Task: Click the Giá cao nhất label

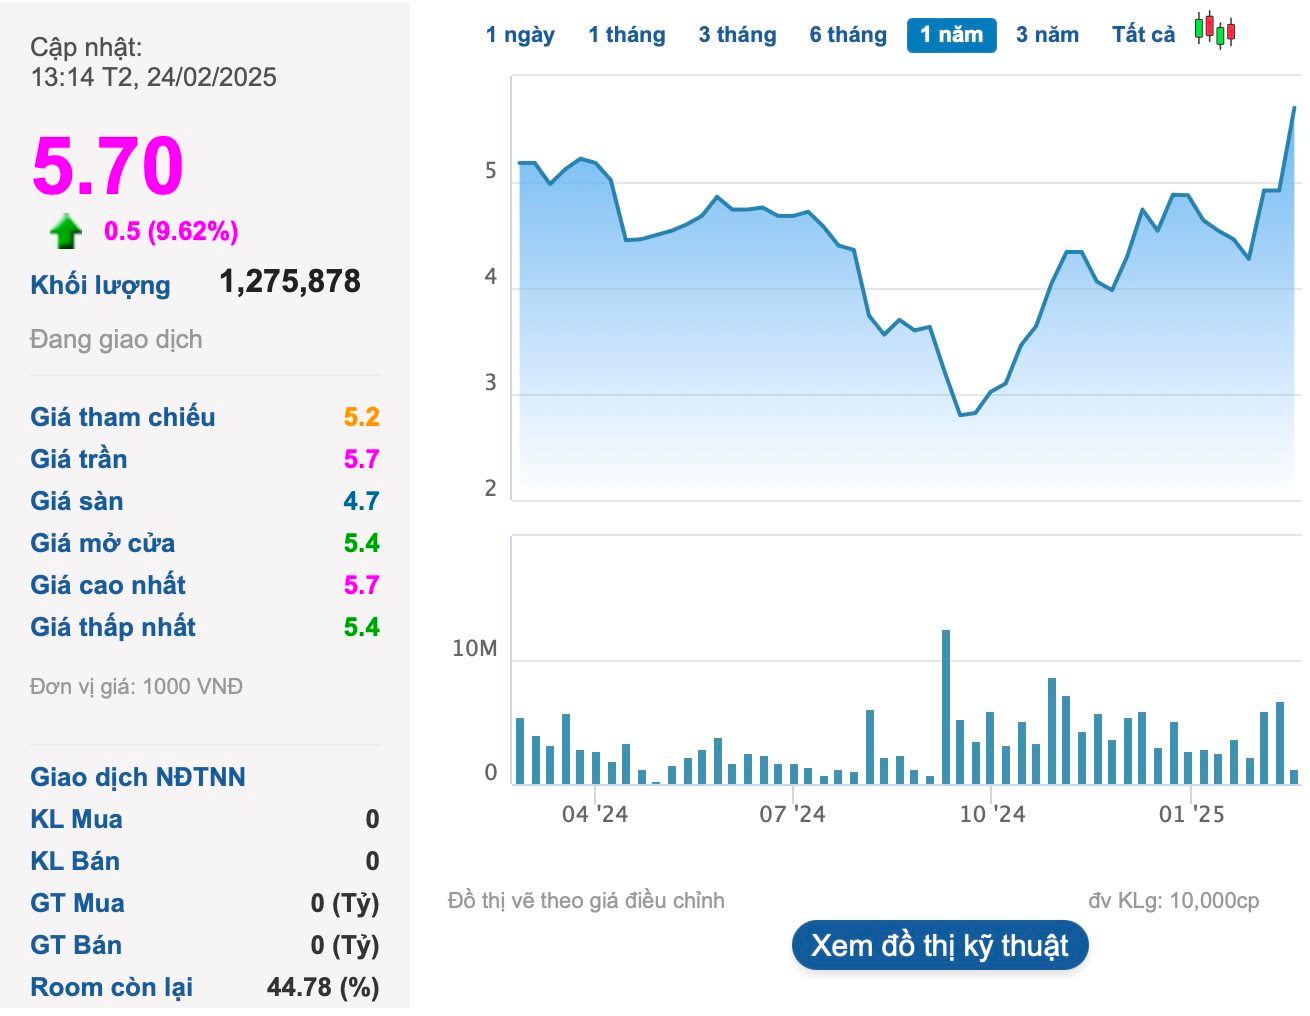Action: point(108,585)
